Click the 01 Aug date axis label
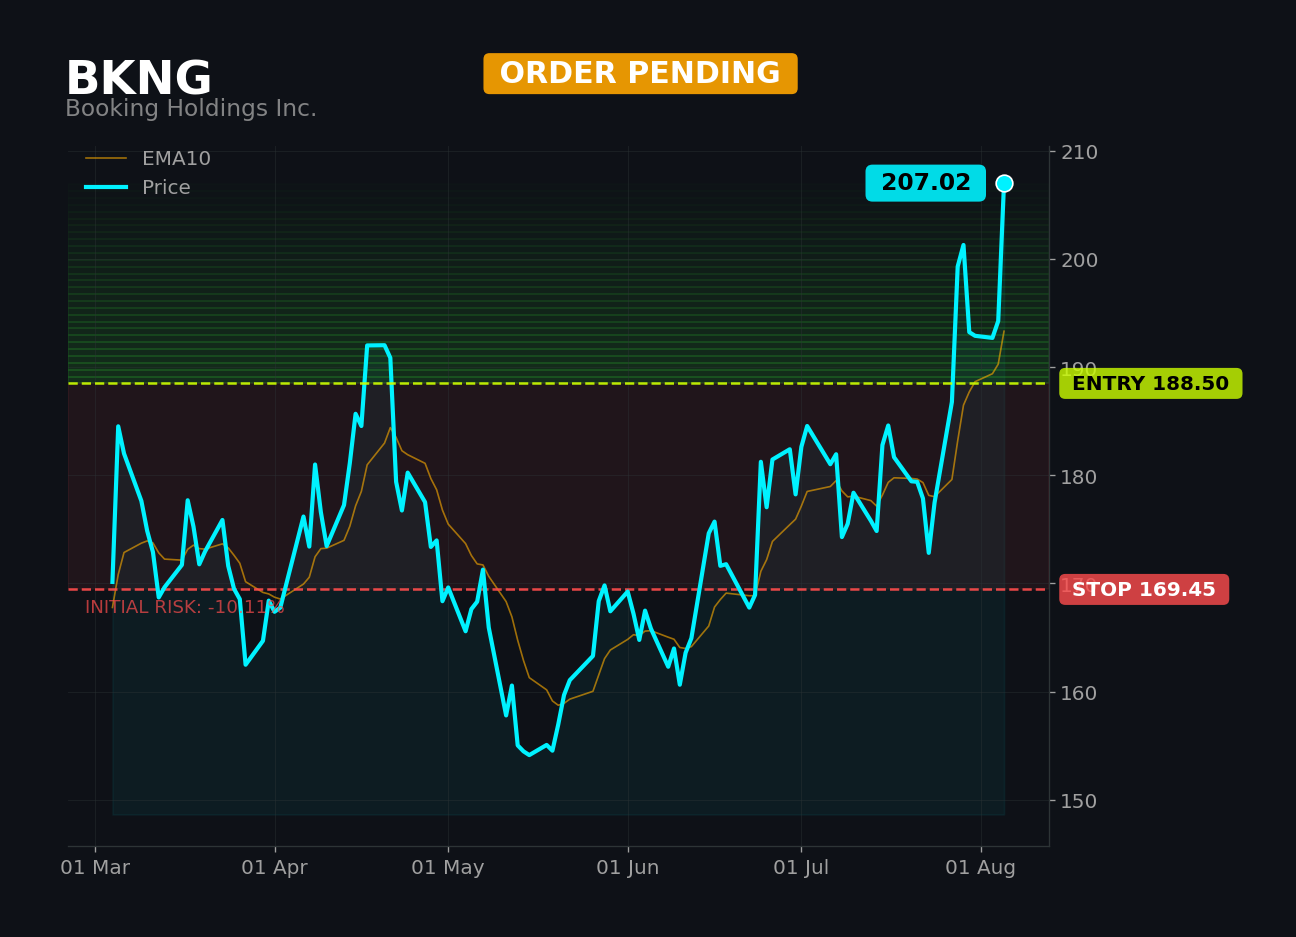The height and width of the screenshot is (937, 1296). point(981,868)
